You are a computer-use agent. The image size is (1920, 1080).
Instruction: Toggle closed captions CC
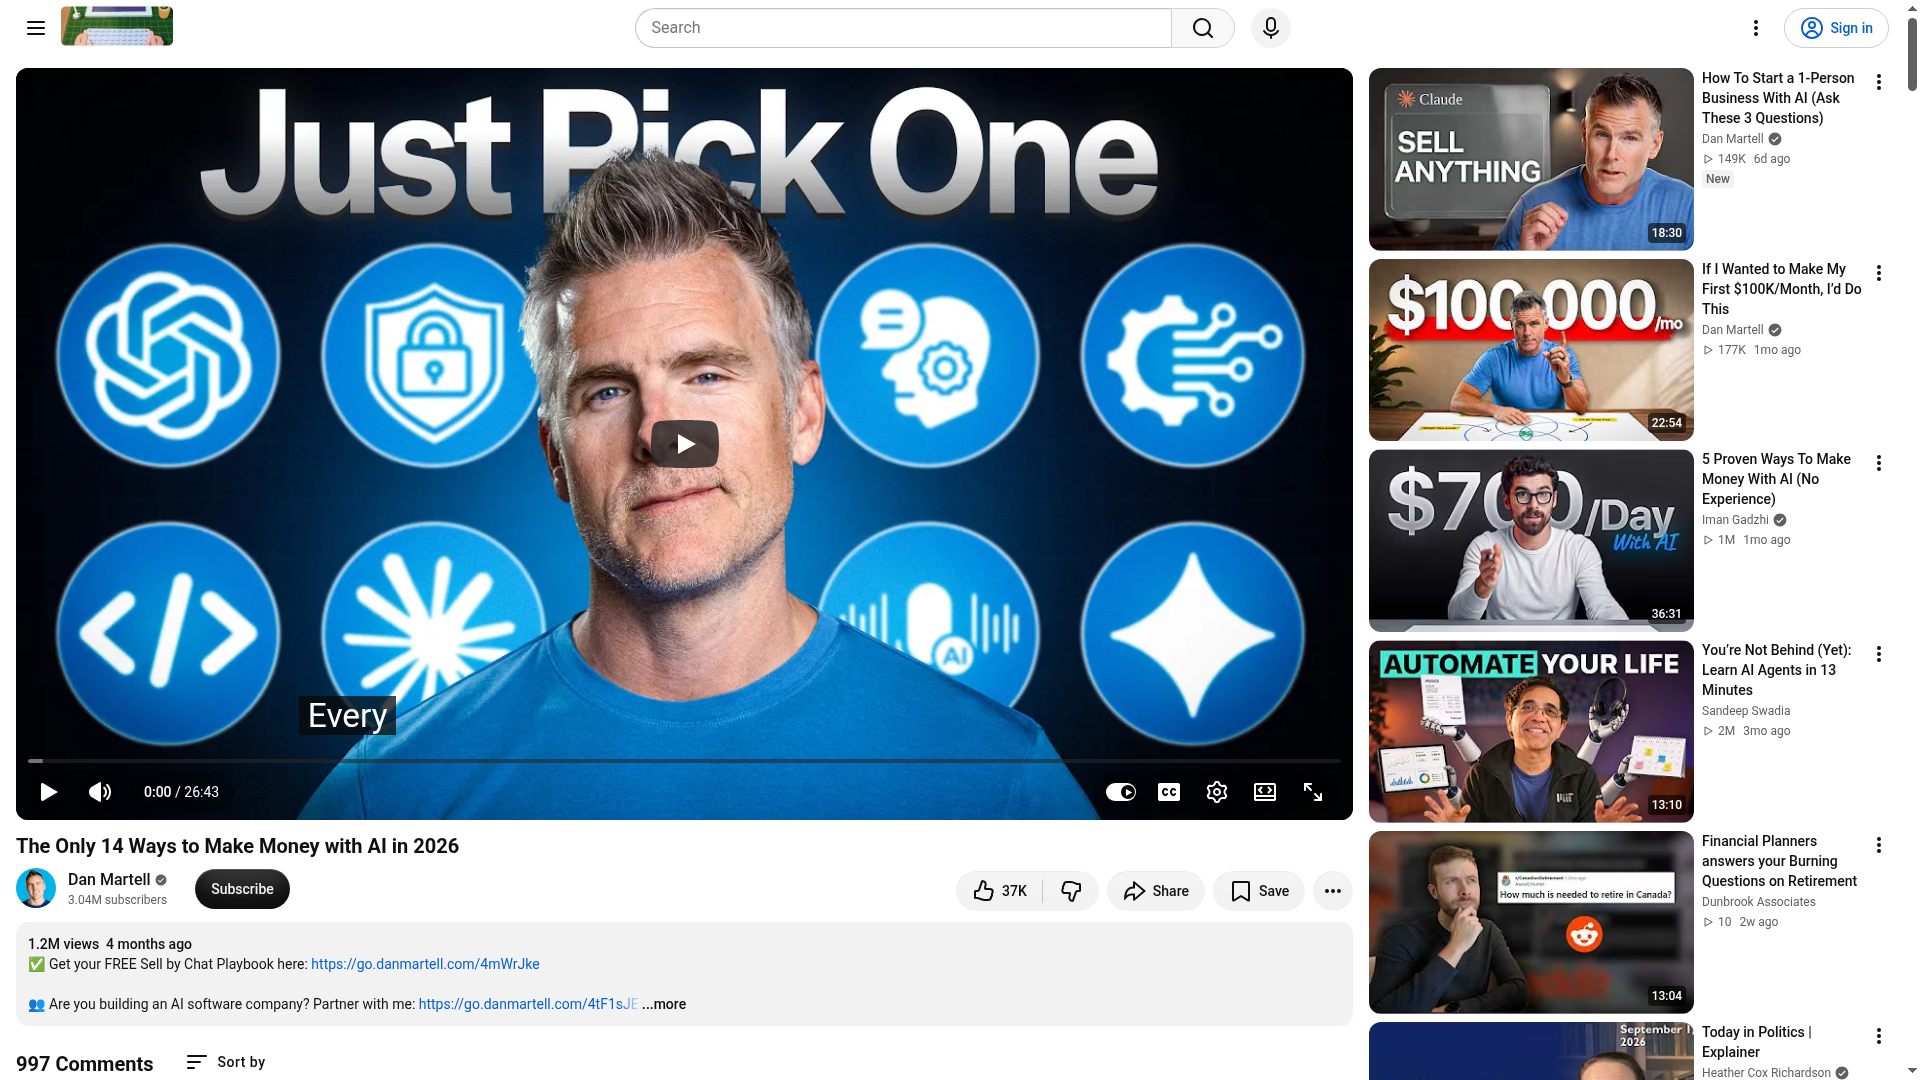click(1169, 792)
